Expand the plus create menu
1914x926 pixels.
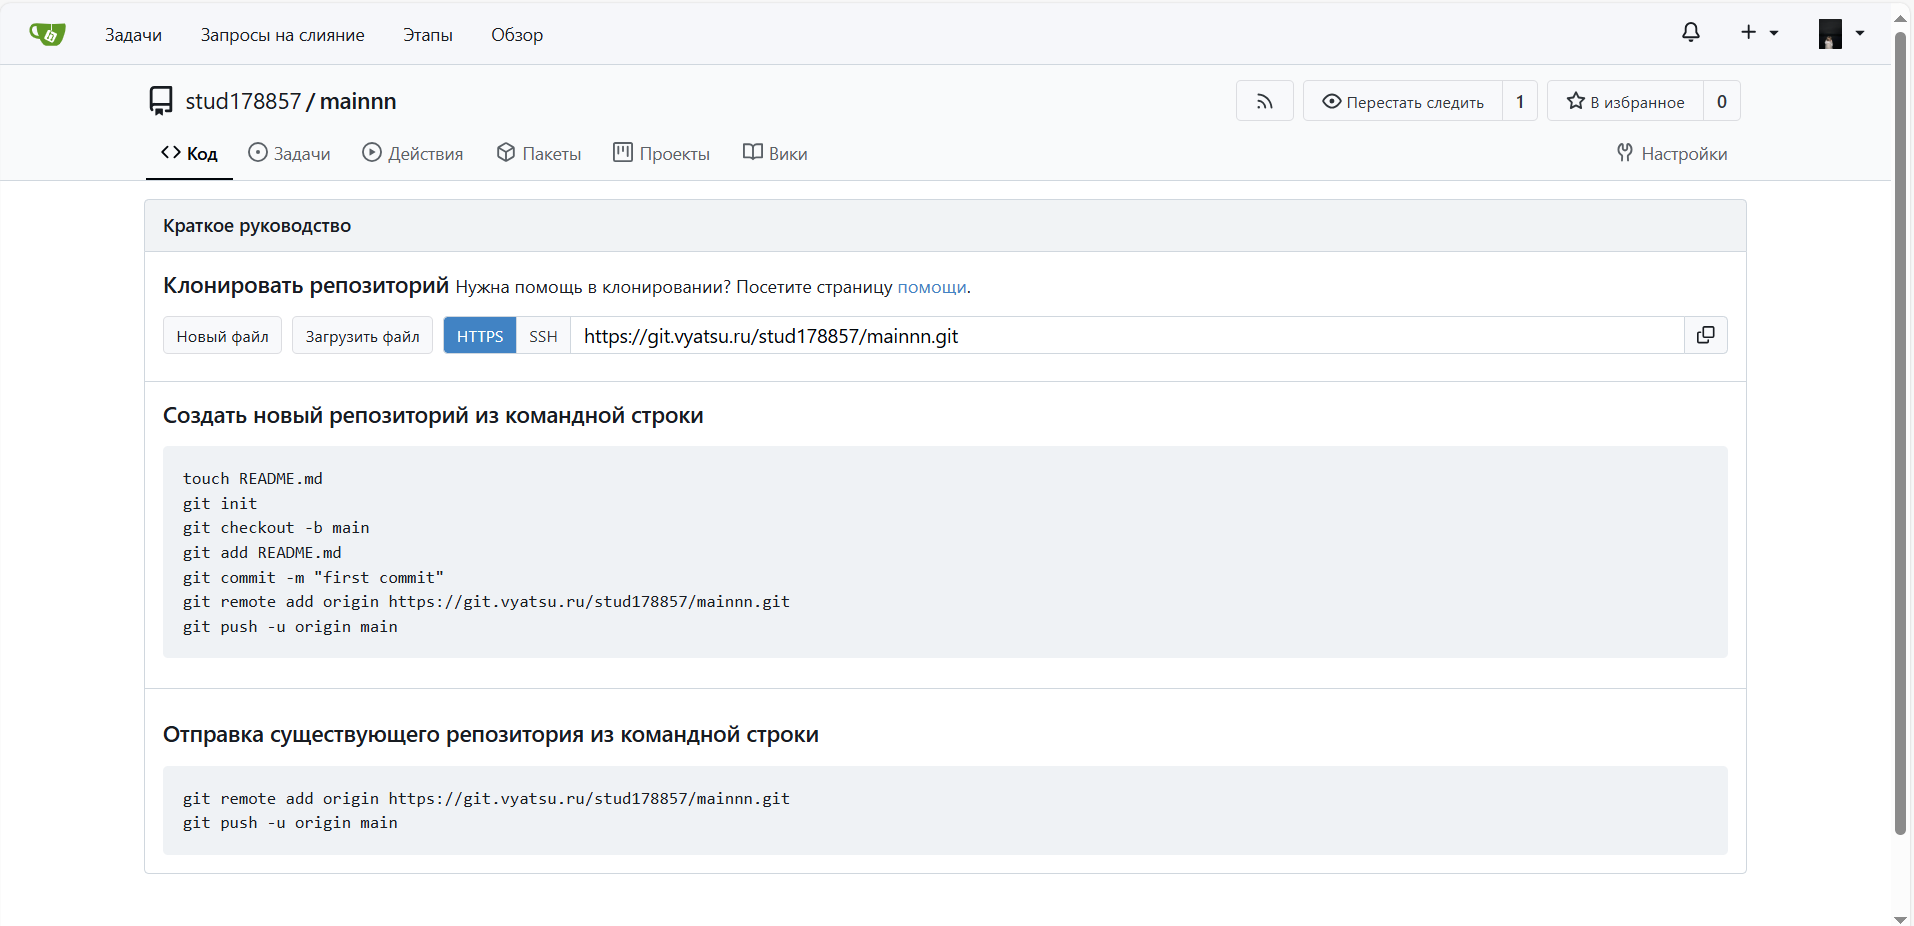coord(1758,33)
